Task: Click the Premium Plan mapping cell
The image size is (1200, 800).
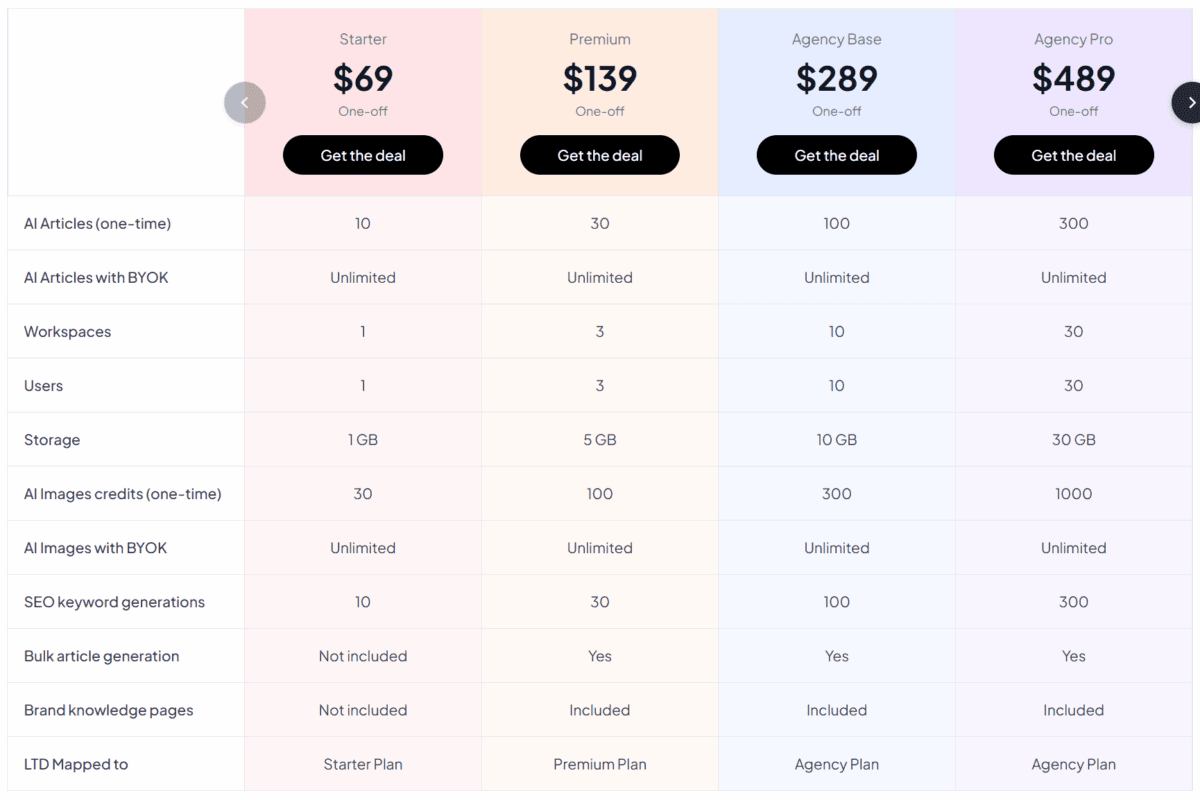Action: tap(600, 764)
